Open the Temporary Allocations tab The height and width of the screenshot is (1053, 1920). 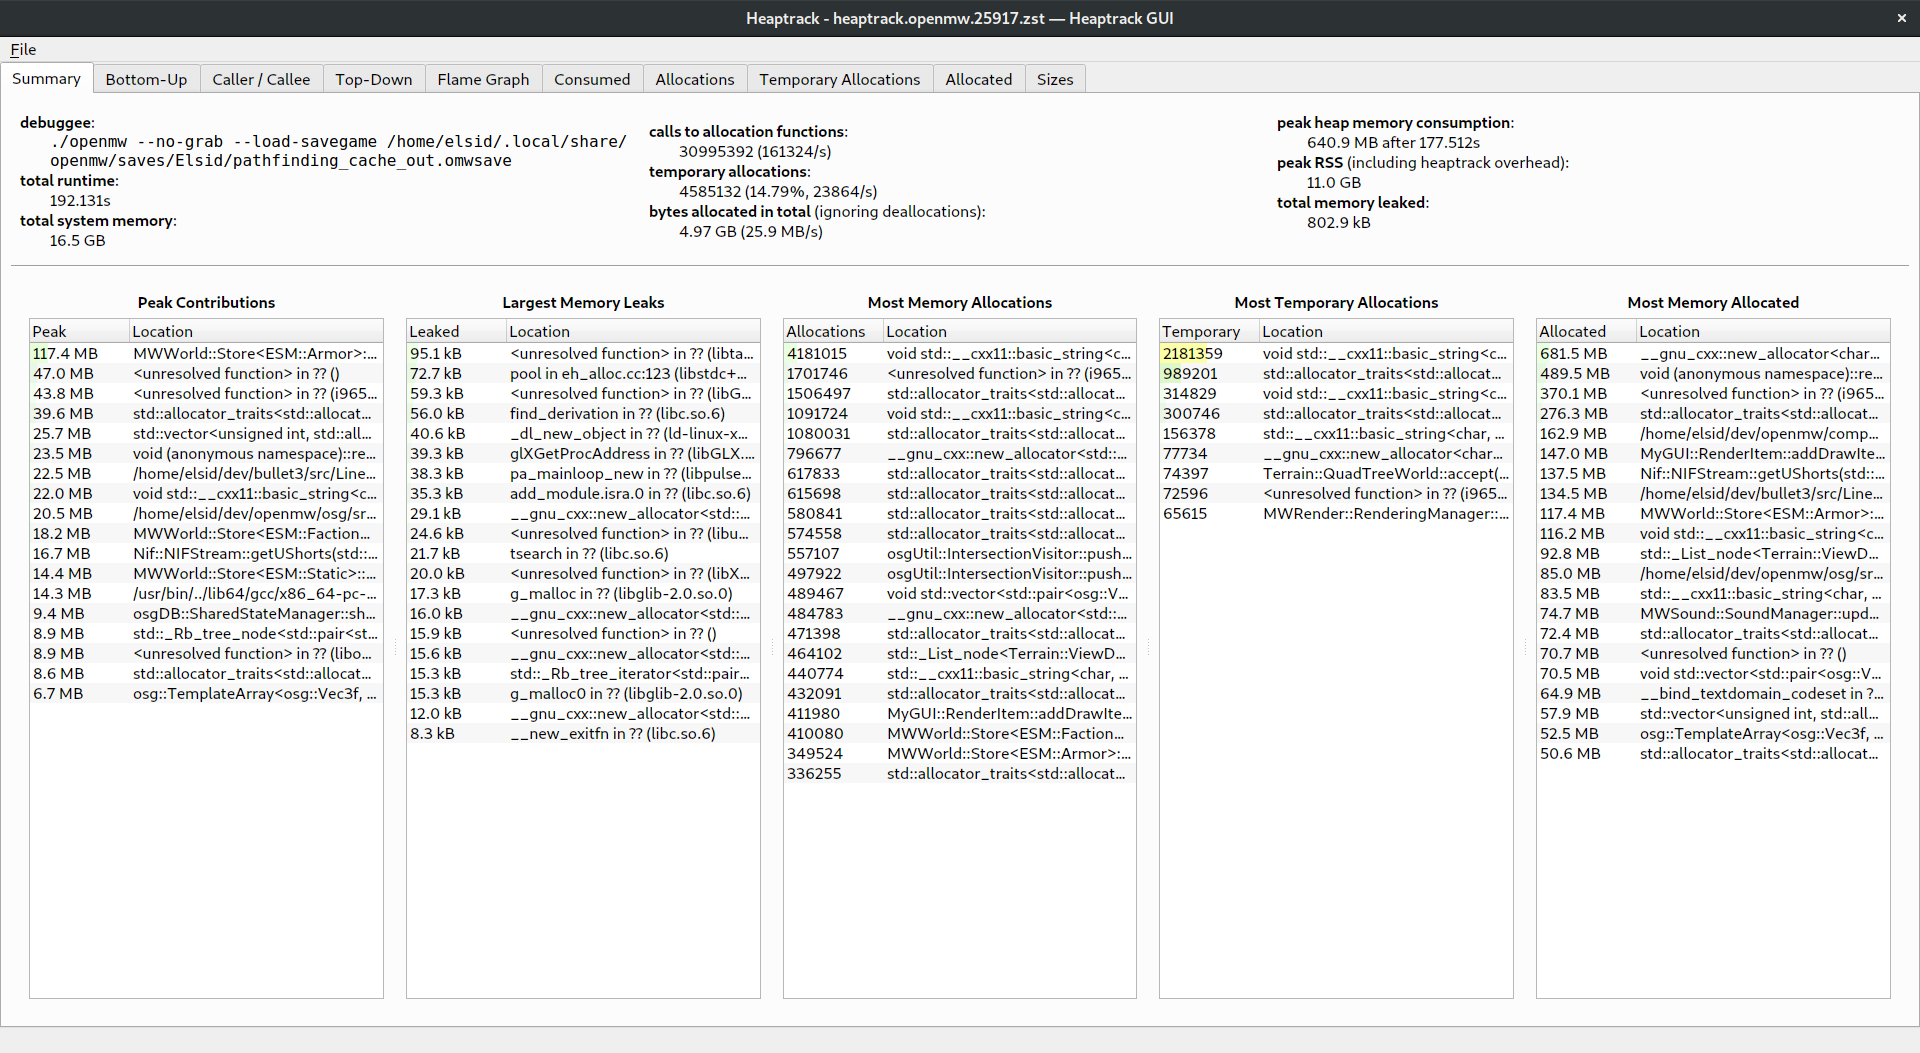coord(839,79)
